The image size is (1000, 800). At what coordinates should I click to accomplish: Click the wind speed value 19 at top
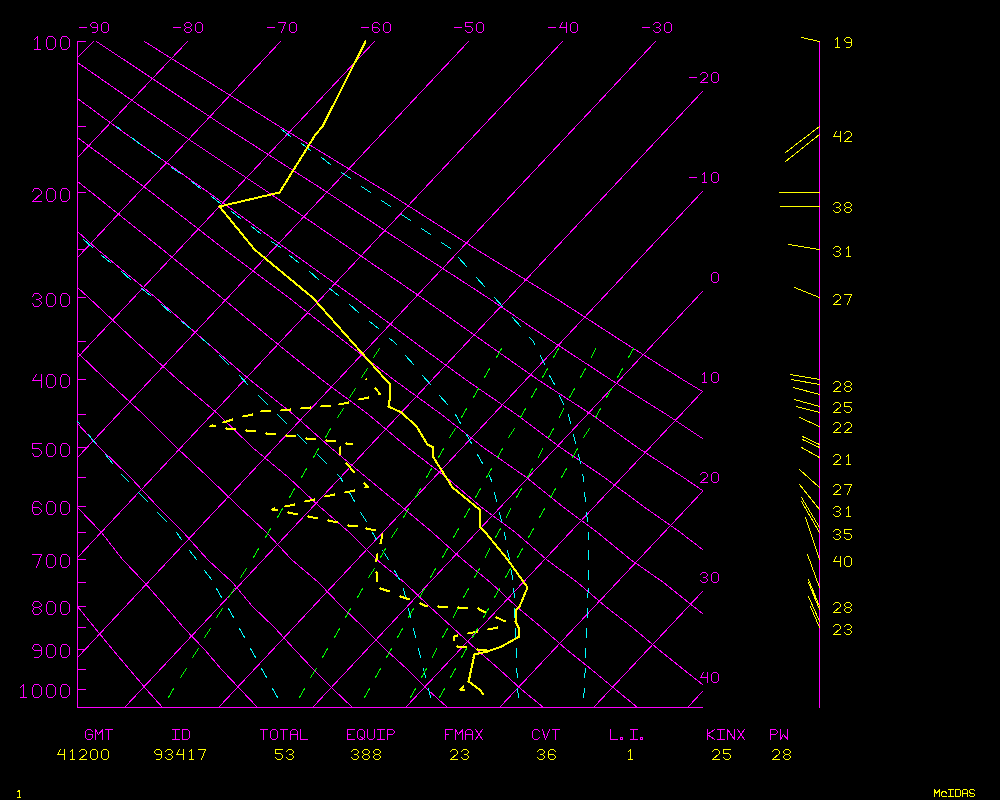click(x=842, y=43)
